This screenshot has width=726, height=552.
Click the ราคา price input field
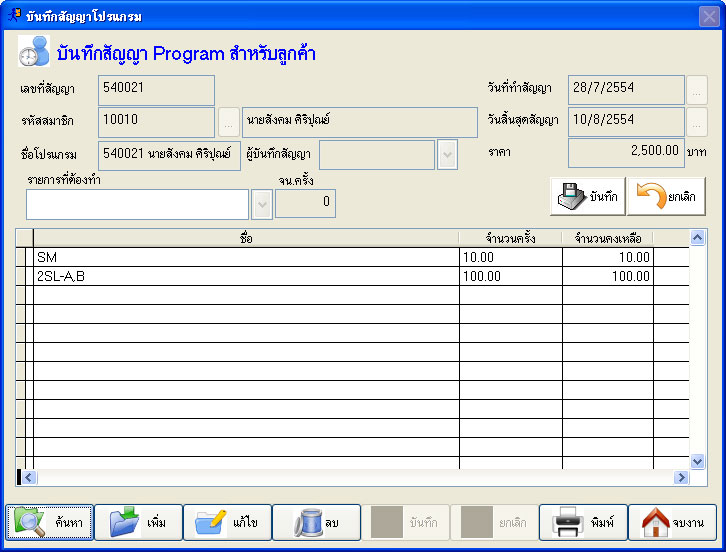pyautogui.click(x=626, y=153)
